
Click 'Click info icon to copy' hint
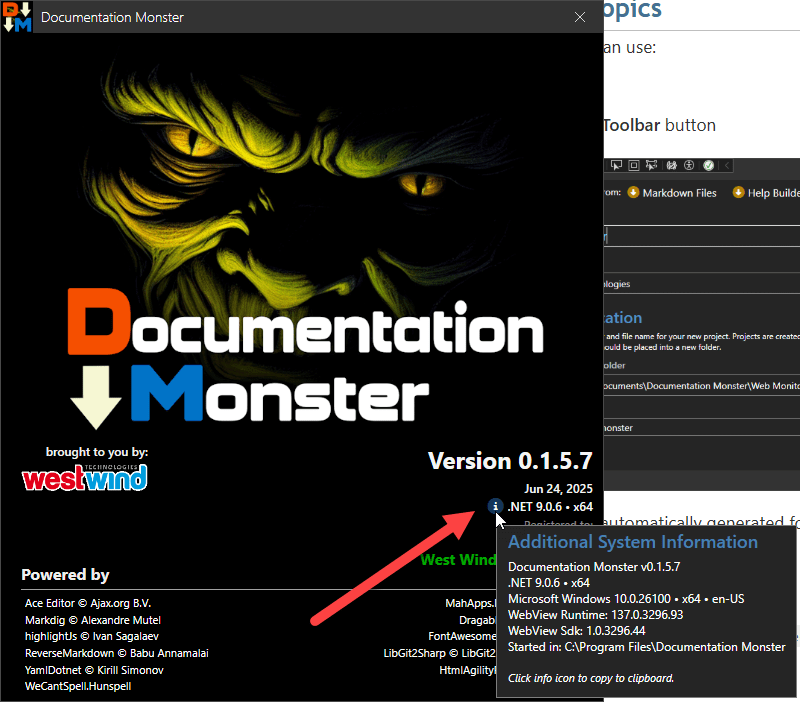591,678
